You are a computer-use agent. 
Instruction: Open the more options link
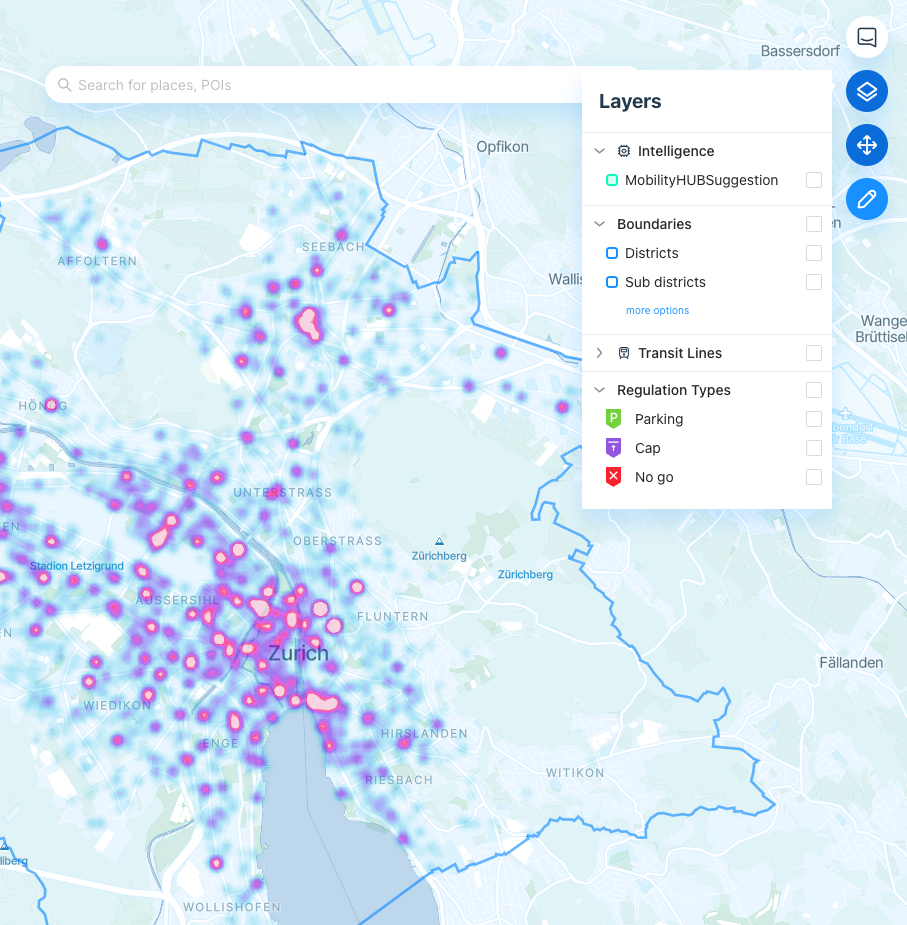(x=657, y=310)
